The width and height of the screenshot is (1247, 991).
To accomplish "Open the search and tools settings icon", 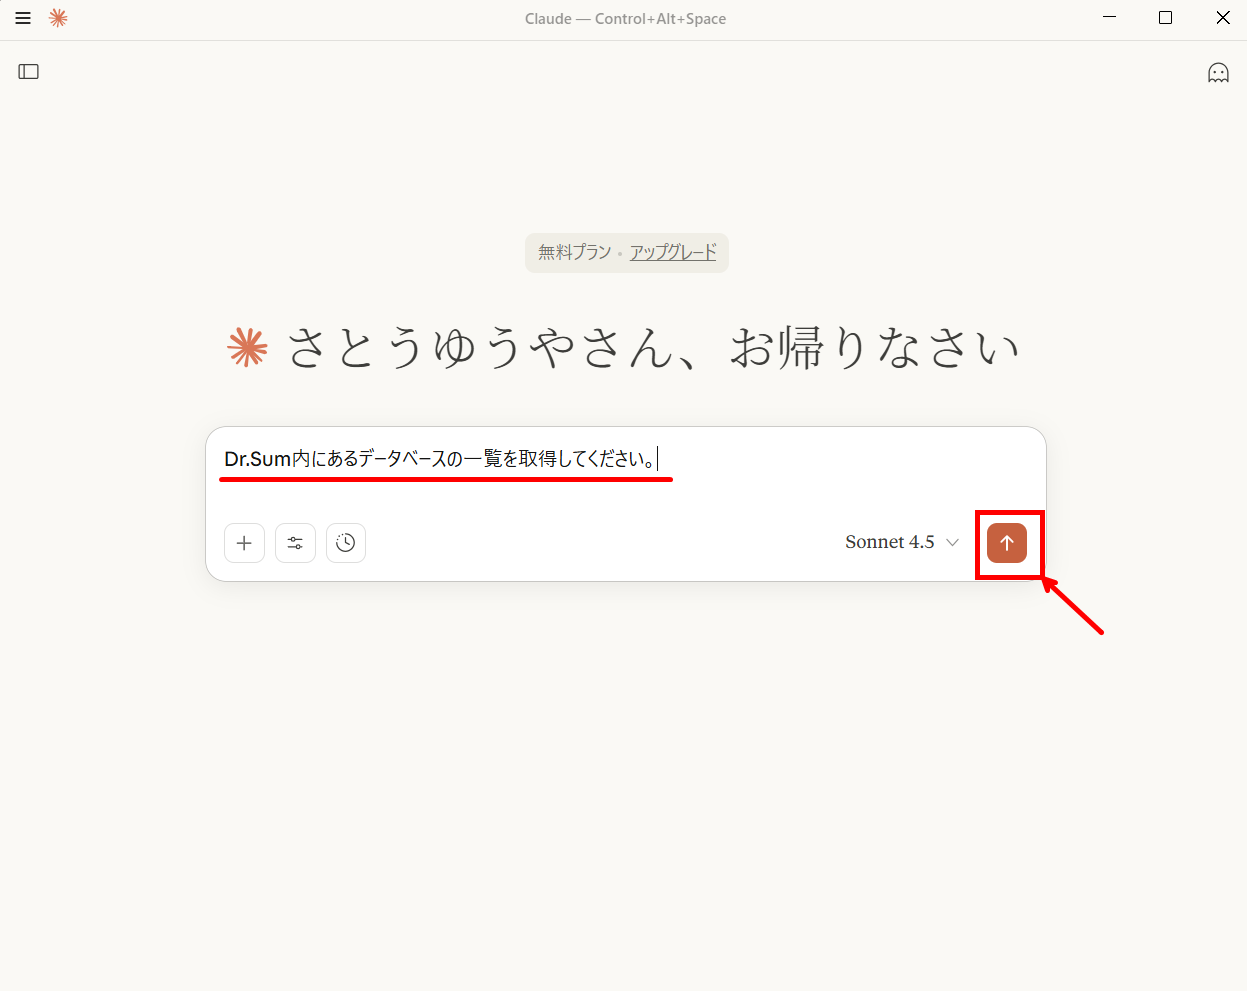I will [295, 543].
